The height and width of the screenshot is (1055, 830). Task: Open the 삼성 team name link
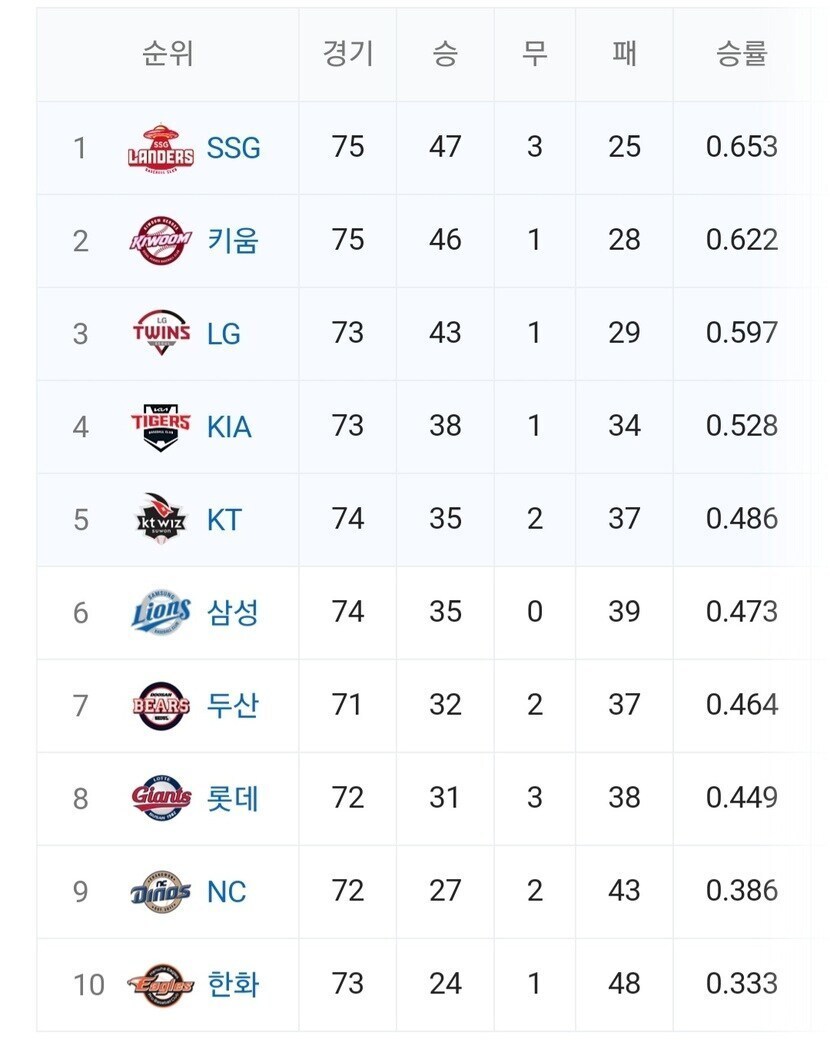pyautogui.click(x=233, y=613)
